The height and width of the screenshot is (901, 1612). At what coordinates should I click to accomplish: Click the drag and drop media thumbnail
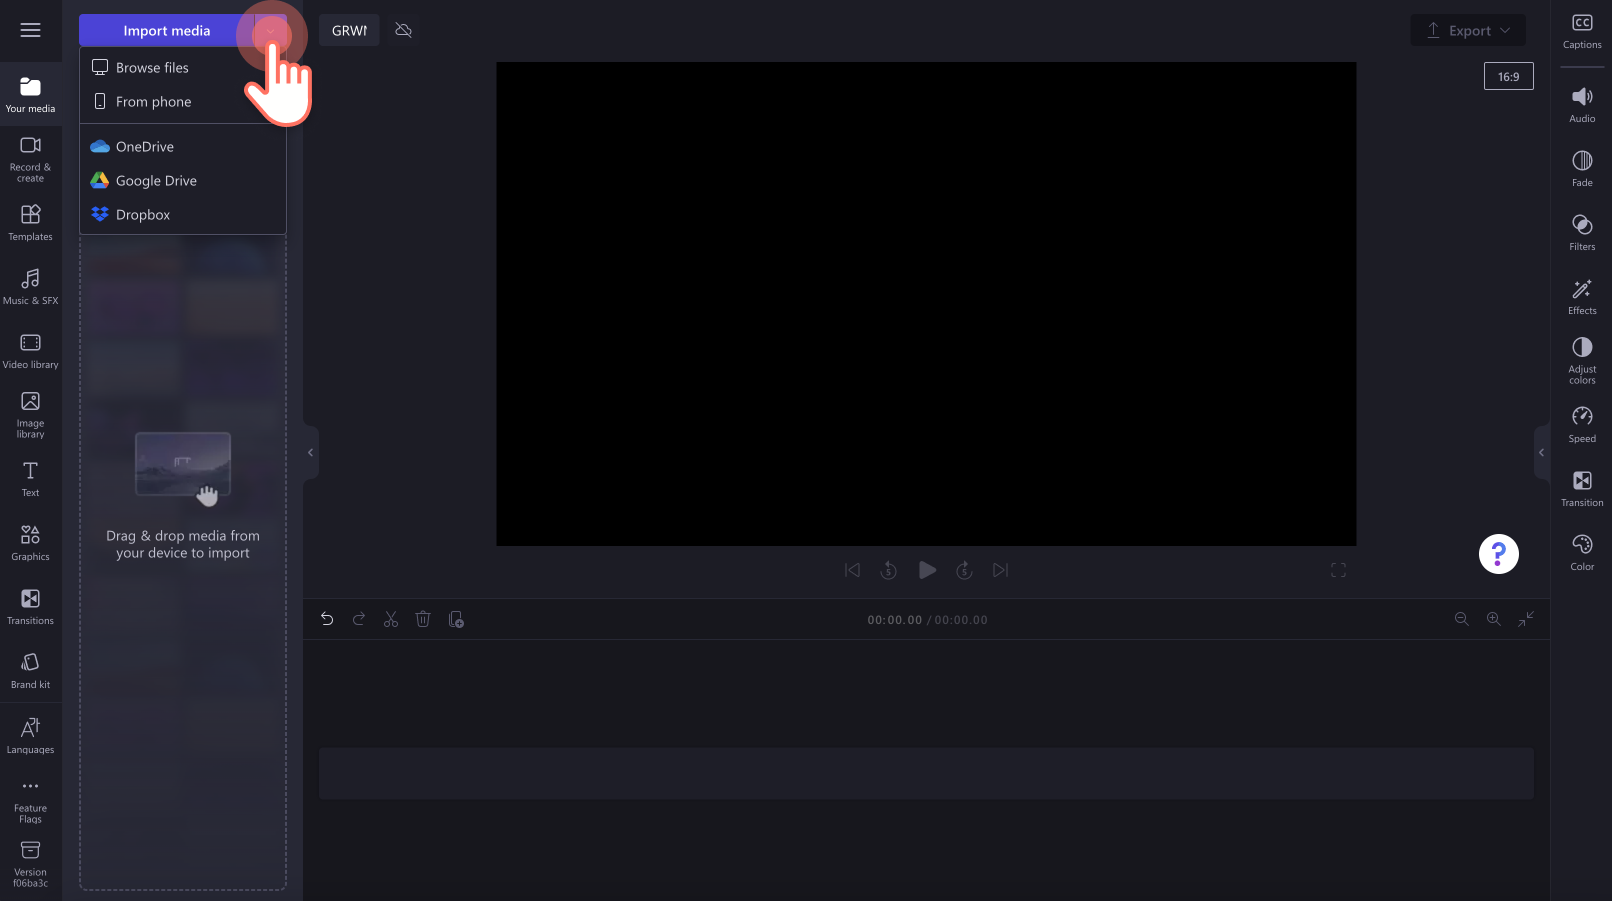[x=183, y=464]
